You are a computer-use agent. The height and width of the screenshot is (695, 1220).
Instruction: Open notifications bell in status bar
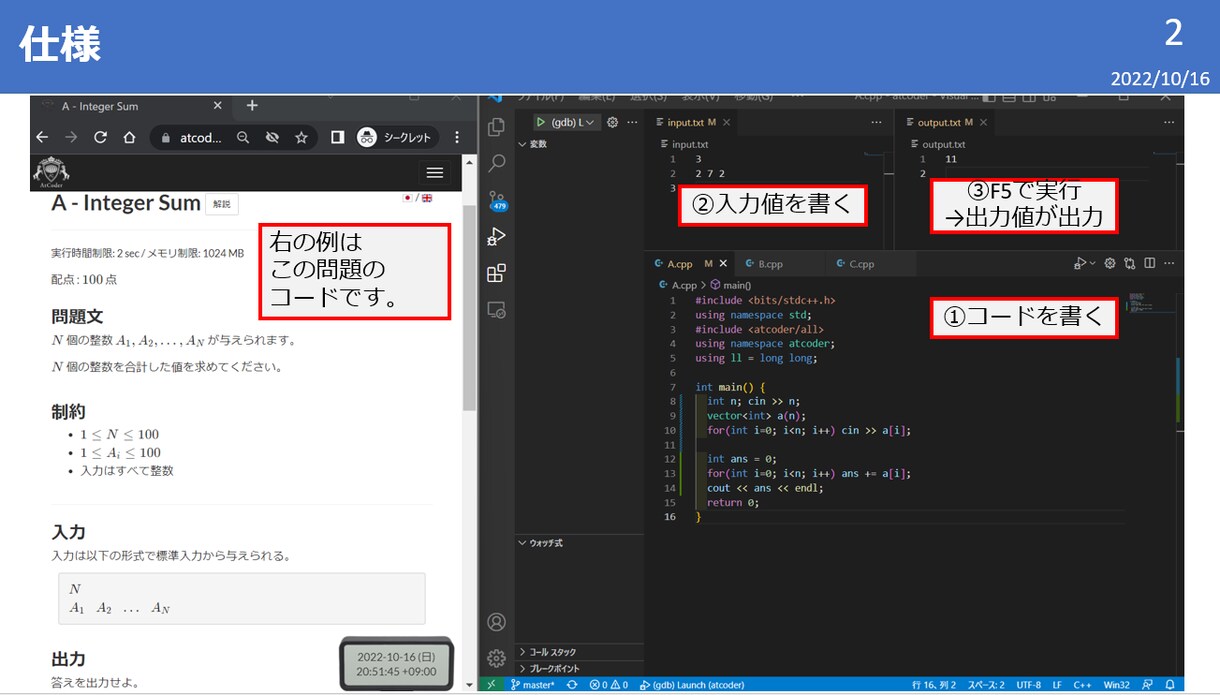coord(1170,685)
